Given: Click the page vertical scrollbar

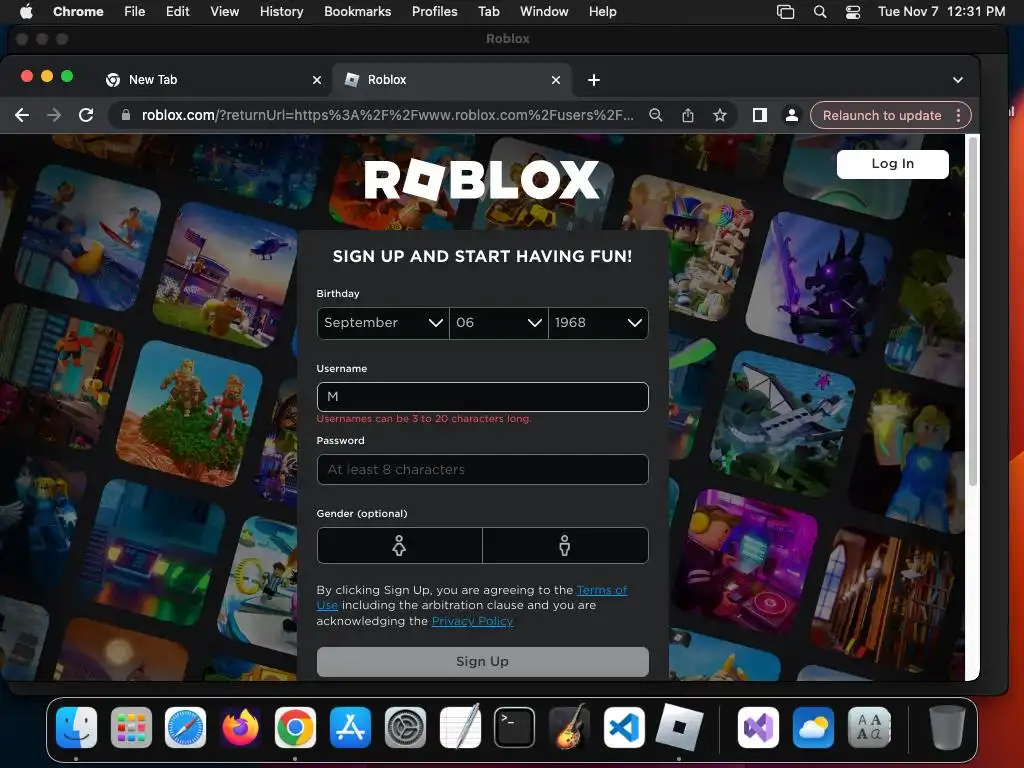Looking at the screenshot, I should pyautogui.click(x=972, y=310).
